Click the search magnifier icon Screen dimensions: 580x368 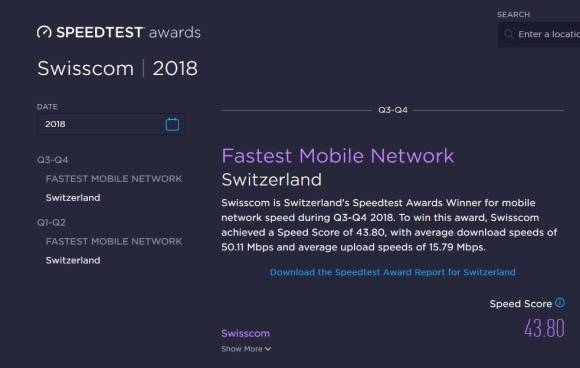point(509,34)
